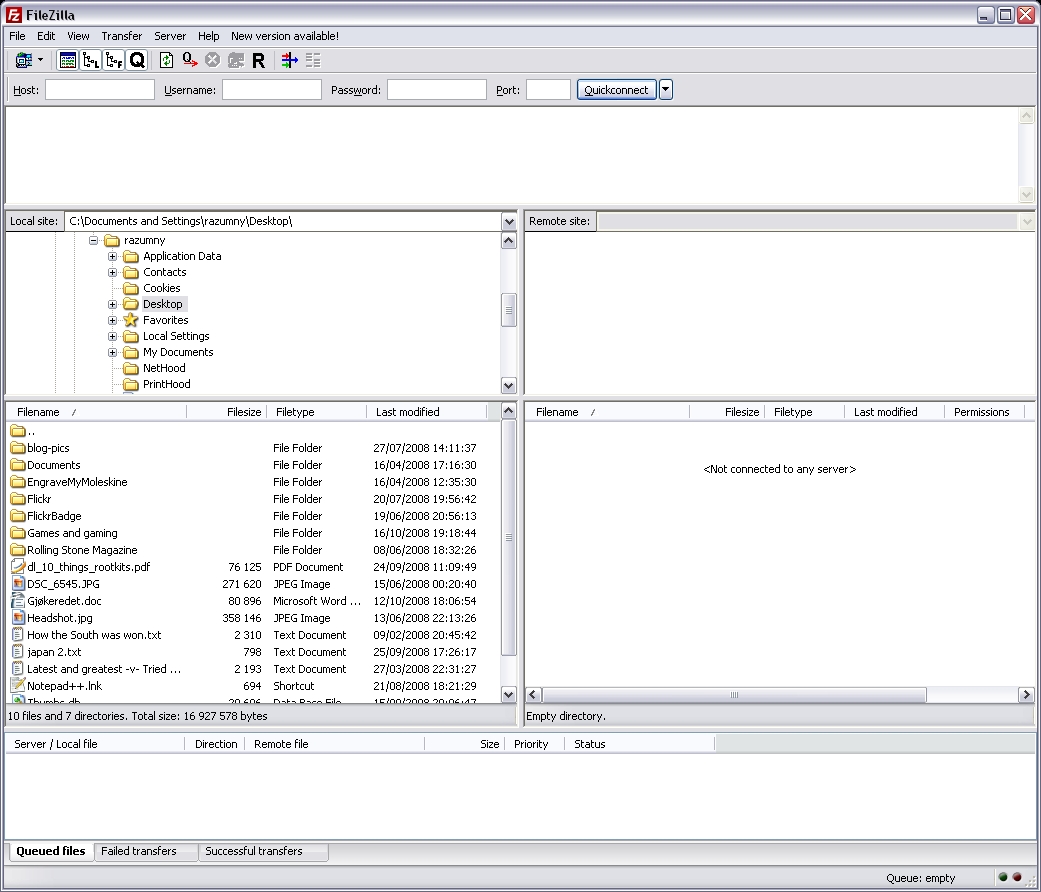The height and width of the screenshot is (892, 1041).
Task: Click the Host input field
Action: click(x=100, y=90)
